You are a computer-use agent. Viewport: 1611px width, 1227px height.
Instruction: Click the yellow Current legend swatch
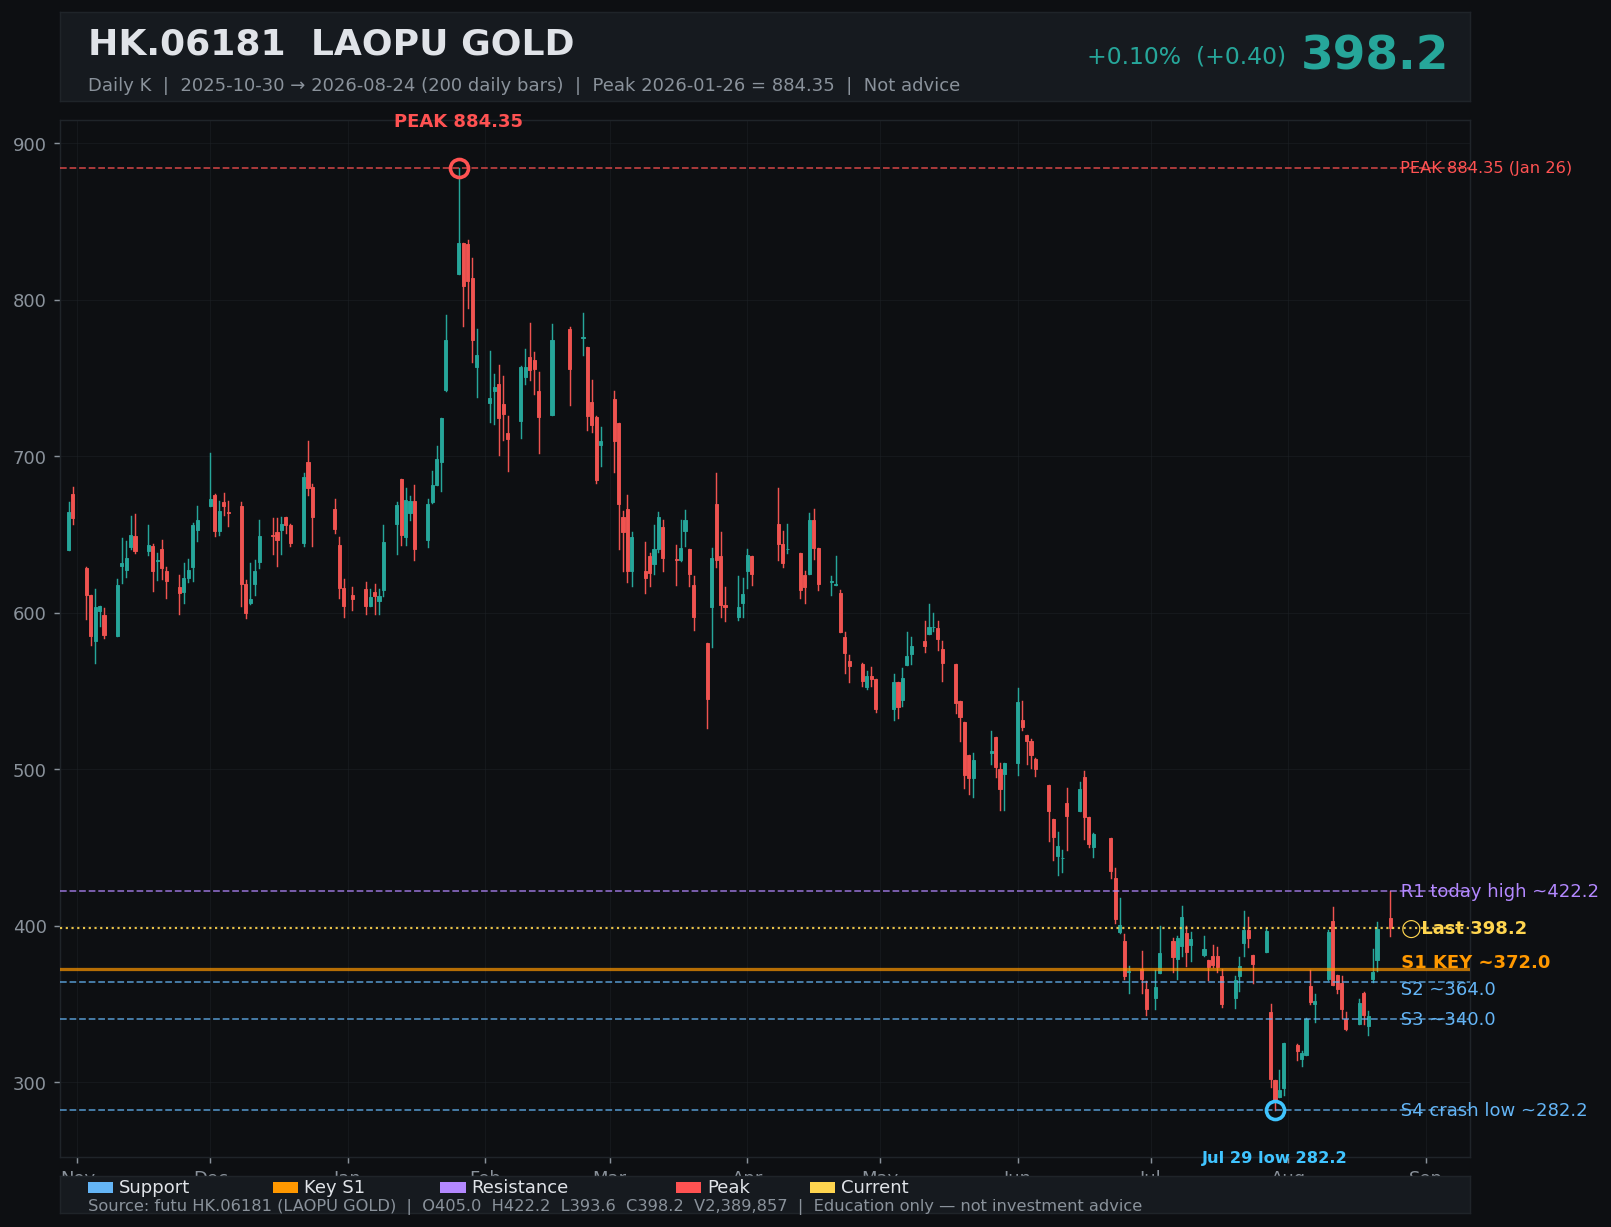point(822,1187)
